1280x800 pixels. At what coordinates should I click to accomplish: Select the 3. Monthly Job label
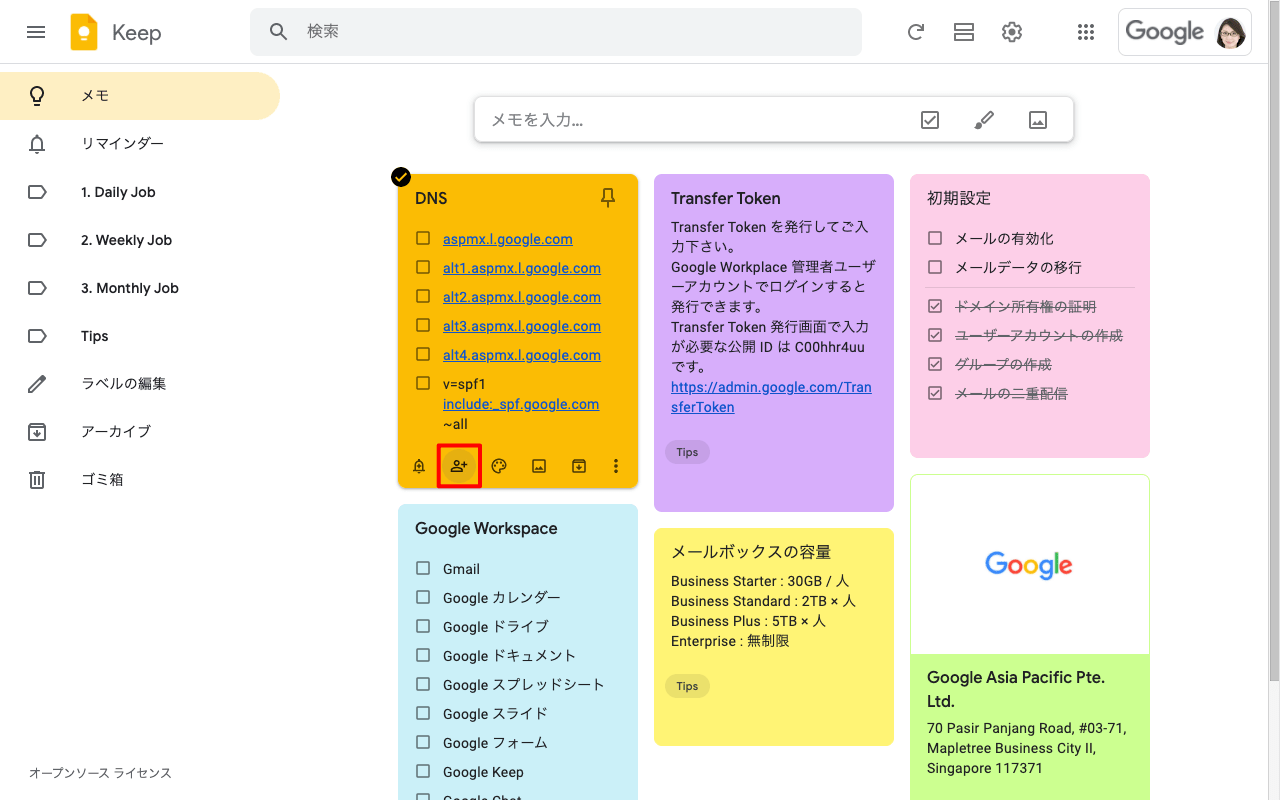[x=140, y=288]
